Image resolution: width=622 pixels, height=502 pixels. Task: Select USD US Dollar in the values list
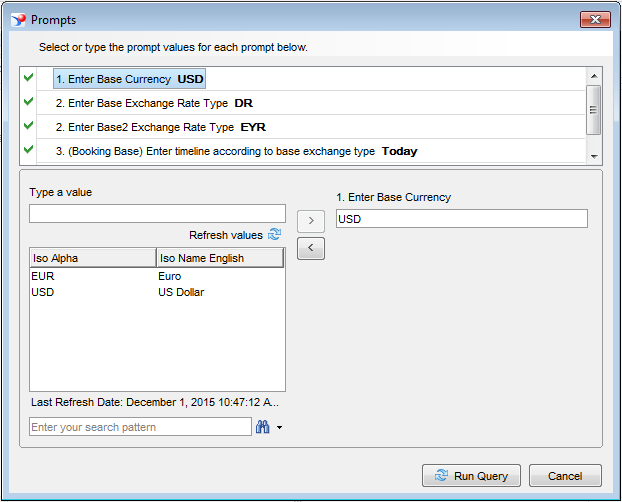[x=100, y=292]
